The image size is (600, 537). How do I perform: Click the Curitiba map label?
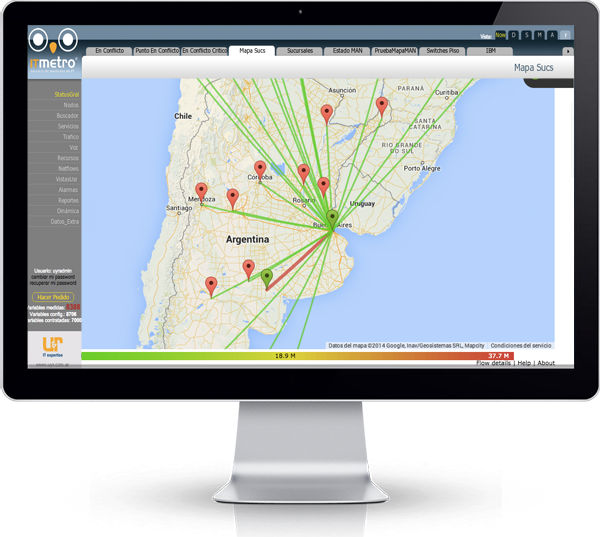point(446,93)
